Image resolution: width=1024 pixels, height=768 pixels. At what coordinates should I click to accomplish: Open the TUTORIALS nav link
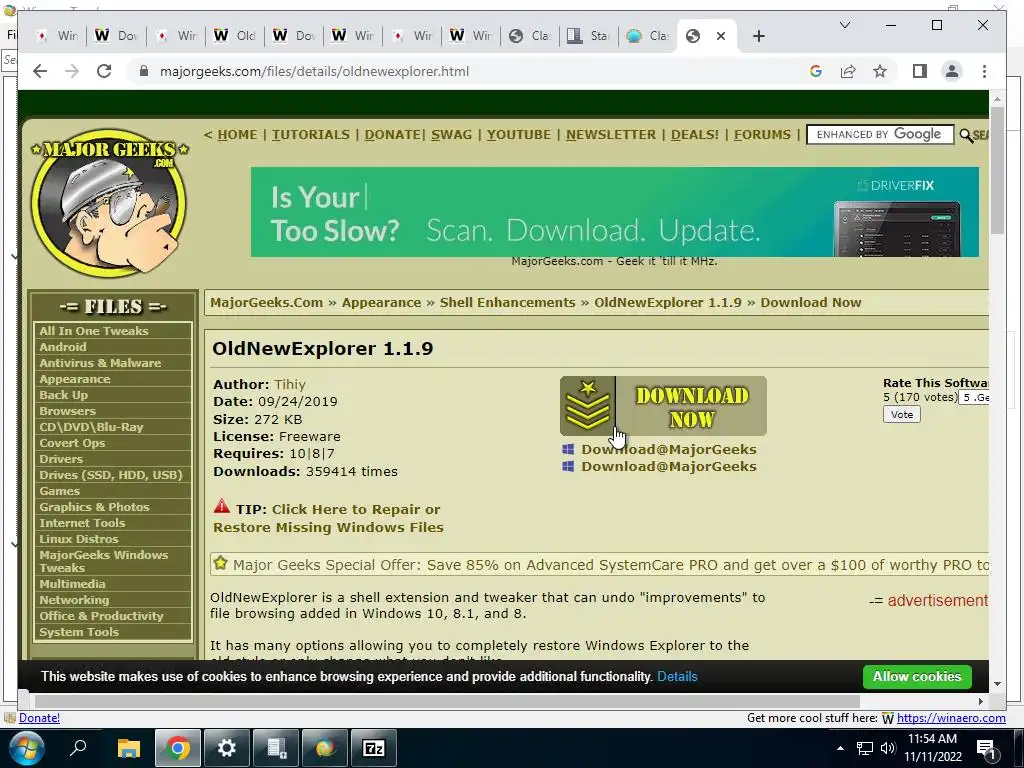(x=311, y=135)
